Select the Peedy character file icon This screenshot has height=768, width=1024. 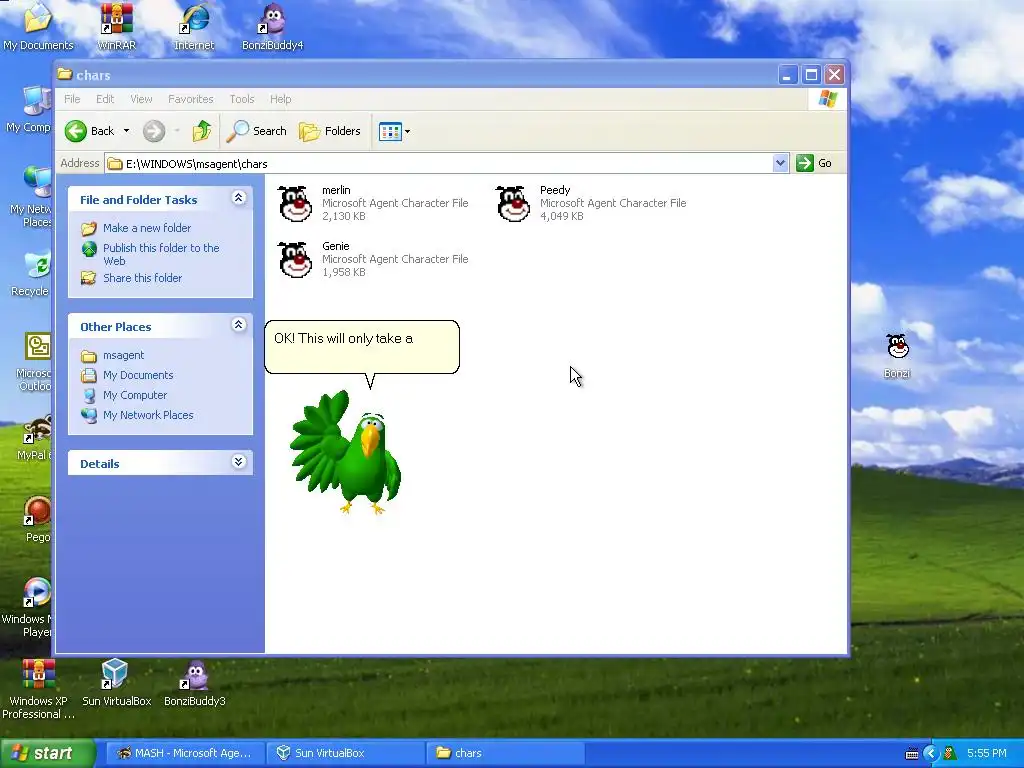tap(513, 204)
